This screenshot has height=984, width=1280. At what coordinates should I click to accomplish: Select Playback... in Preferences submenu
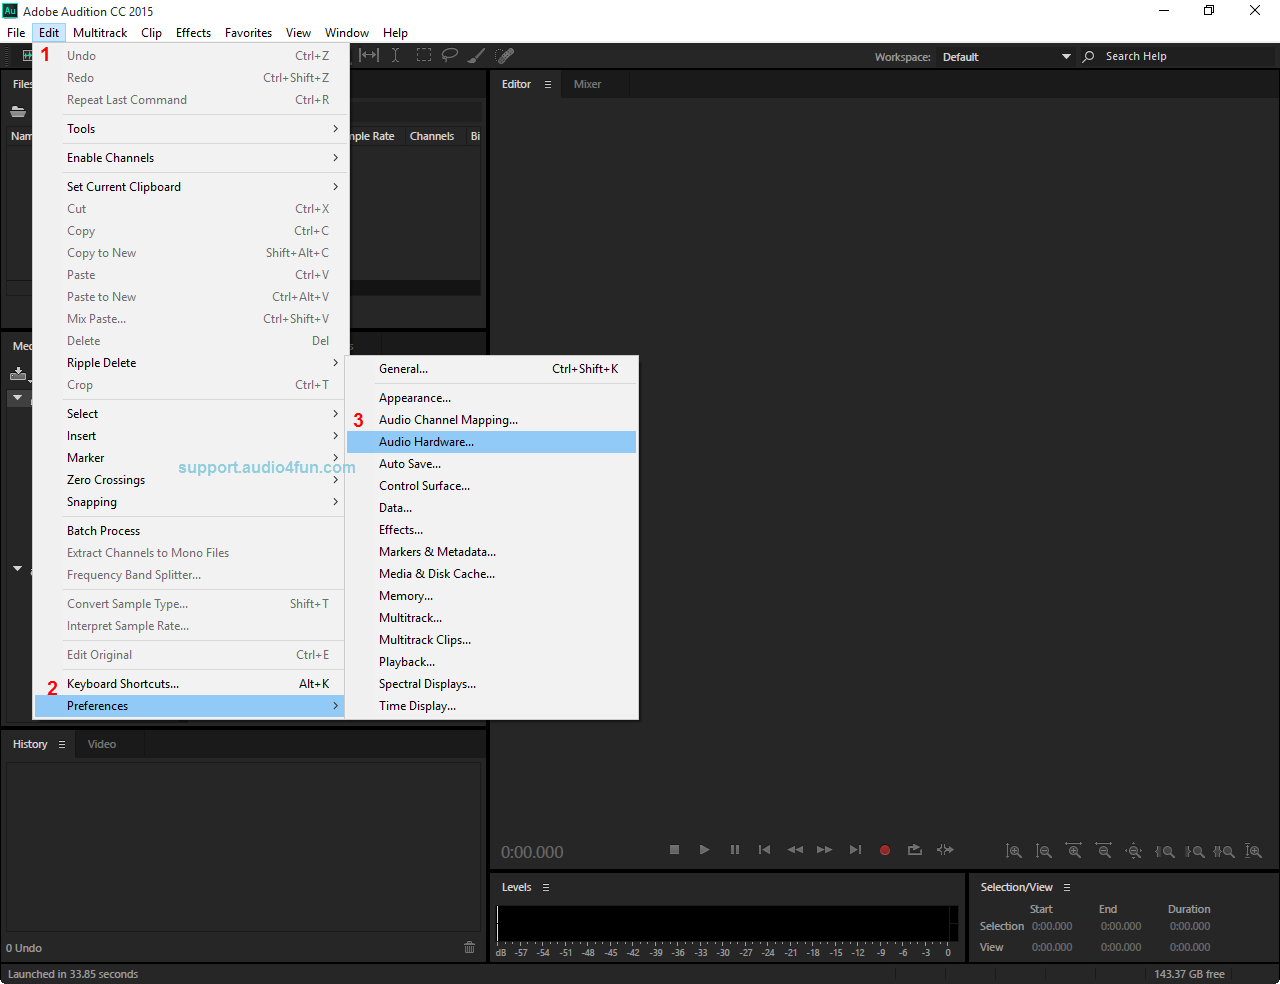(x=491, y=662)
